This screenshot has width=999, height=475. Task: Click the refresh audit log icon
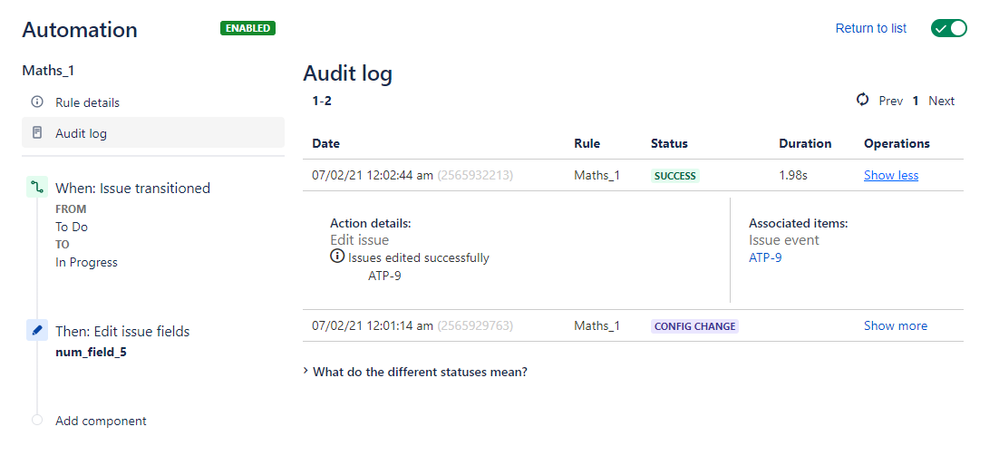[x=863, y=100]
